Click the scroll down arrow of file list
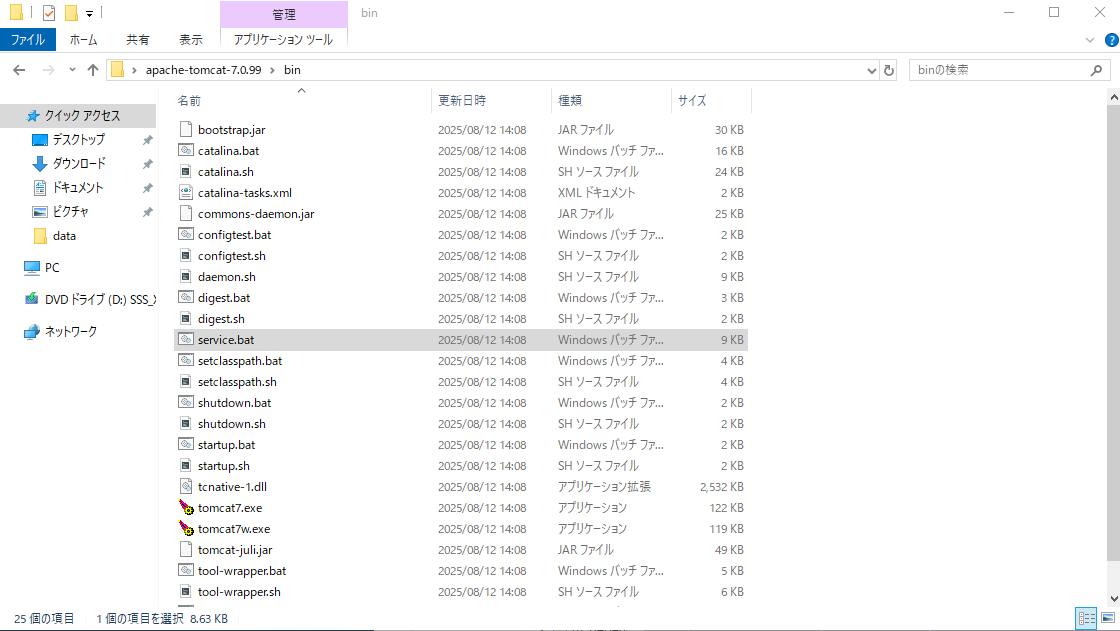Screen dimensions: 1120x631 [1114, 599]
